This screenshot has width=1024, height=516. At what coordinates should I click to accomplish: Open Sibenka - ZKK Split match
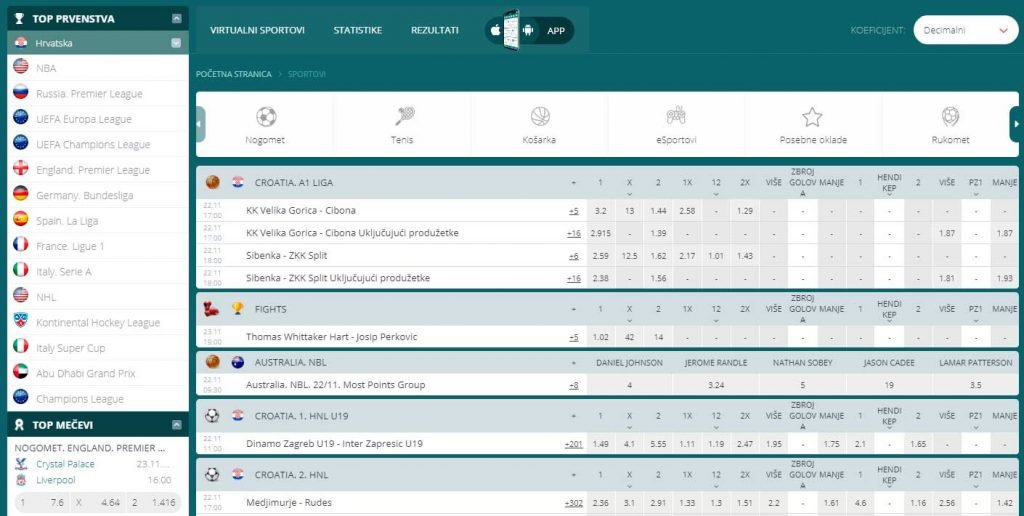tap(287, 256)
